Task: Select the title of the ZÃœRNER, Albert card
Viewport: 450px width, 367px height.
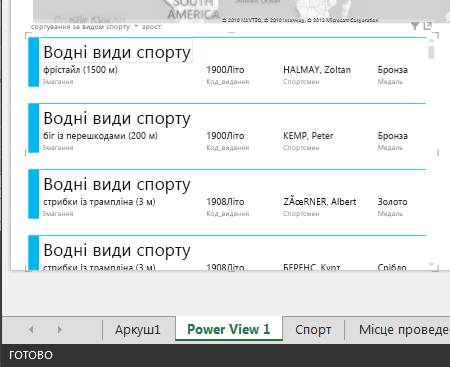Action: pyautogui.click(x=117, y=184)
